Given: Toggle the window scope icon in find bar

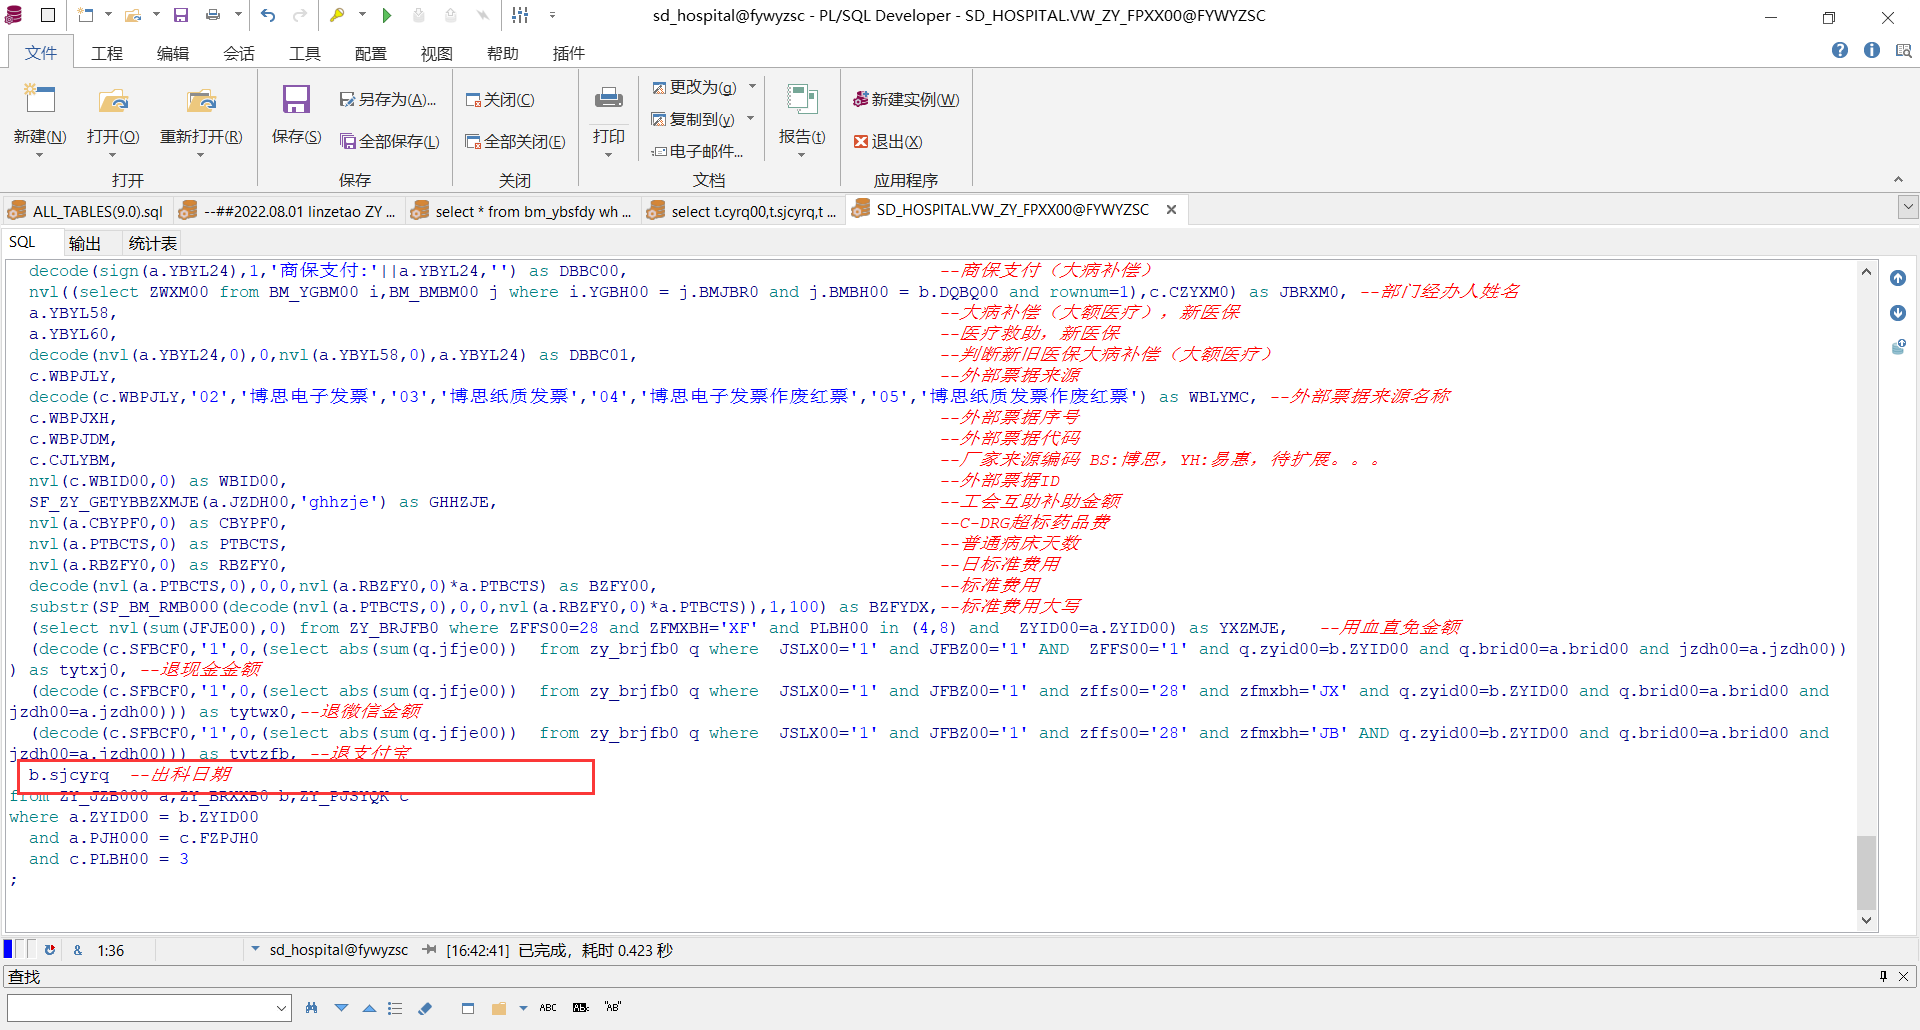Looking at the screenshot, I should point(468,1008).
